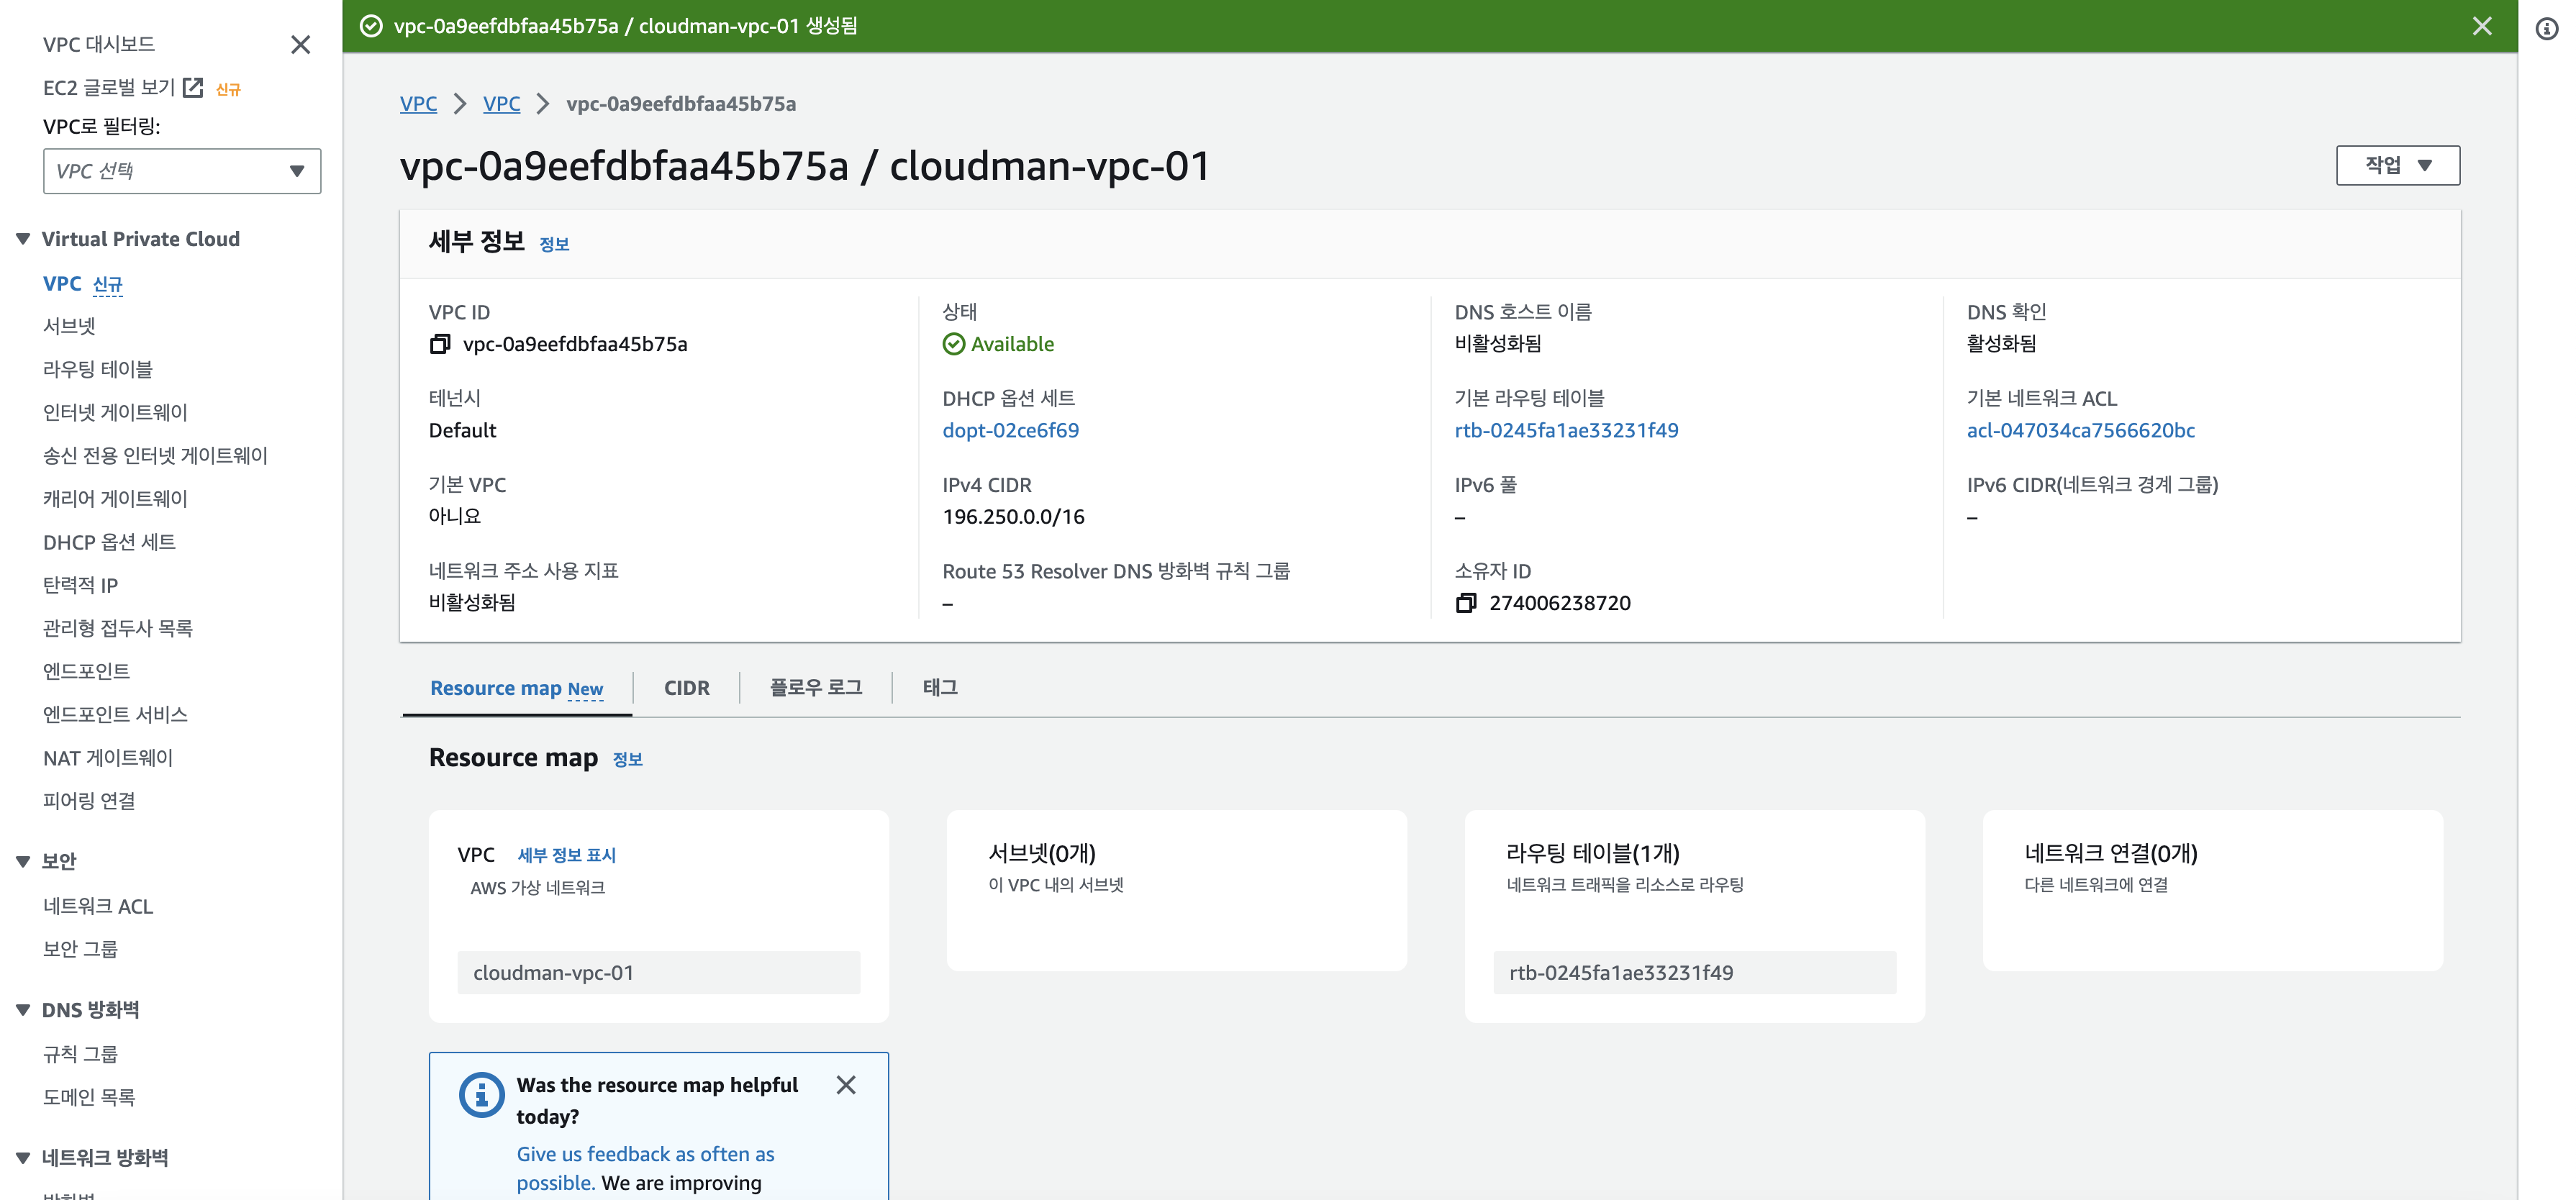This screenshot has height=1200, width=2576.
Task: Switch to the 플로우 로그 tab
Action: [815, 688]
